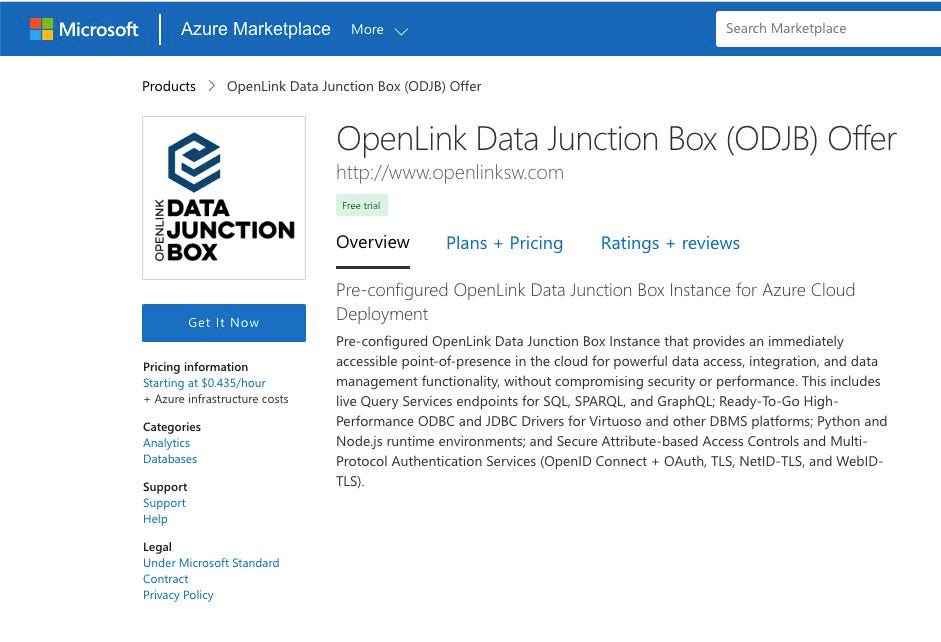Open the More navigation dropdown
Screen dimensions: 941x642
coord(367,29)
